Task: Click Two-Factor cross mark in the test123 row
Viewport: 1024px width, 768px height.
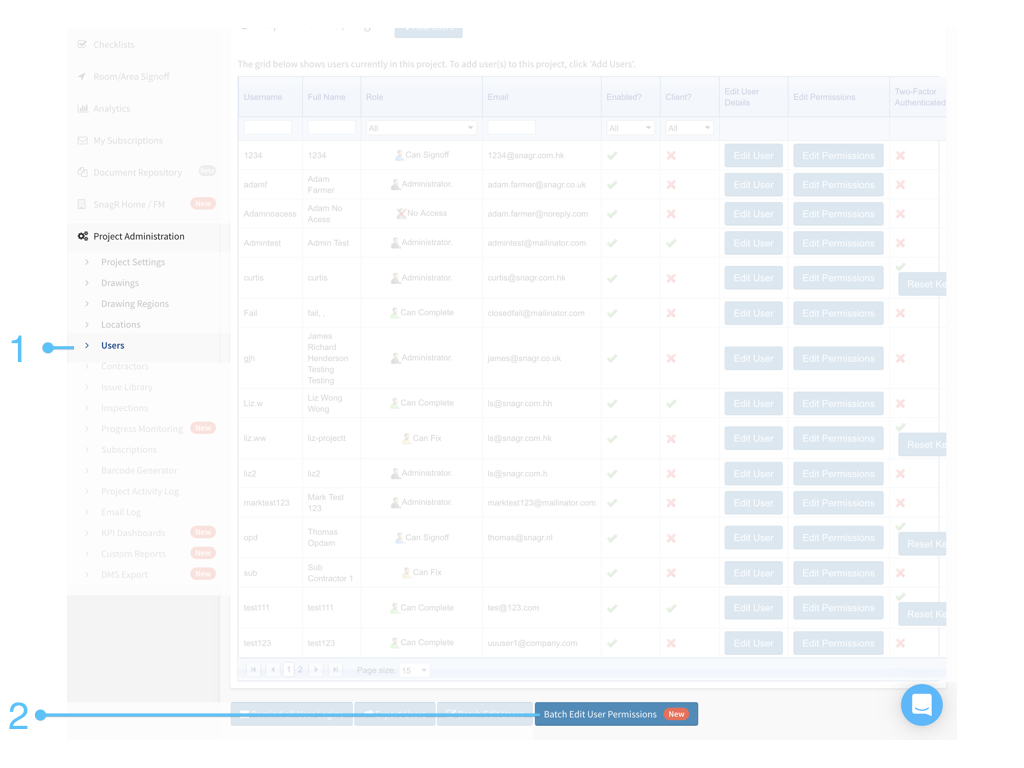Action: (900, 643)
